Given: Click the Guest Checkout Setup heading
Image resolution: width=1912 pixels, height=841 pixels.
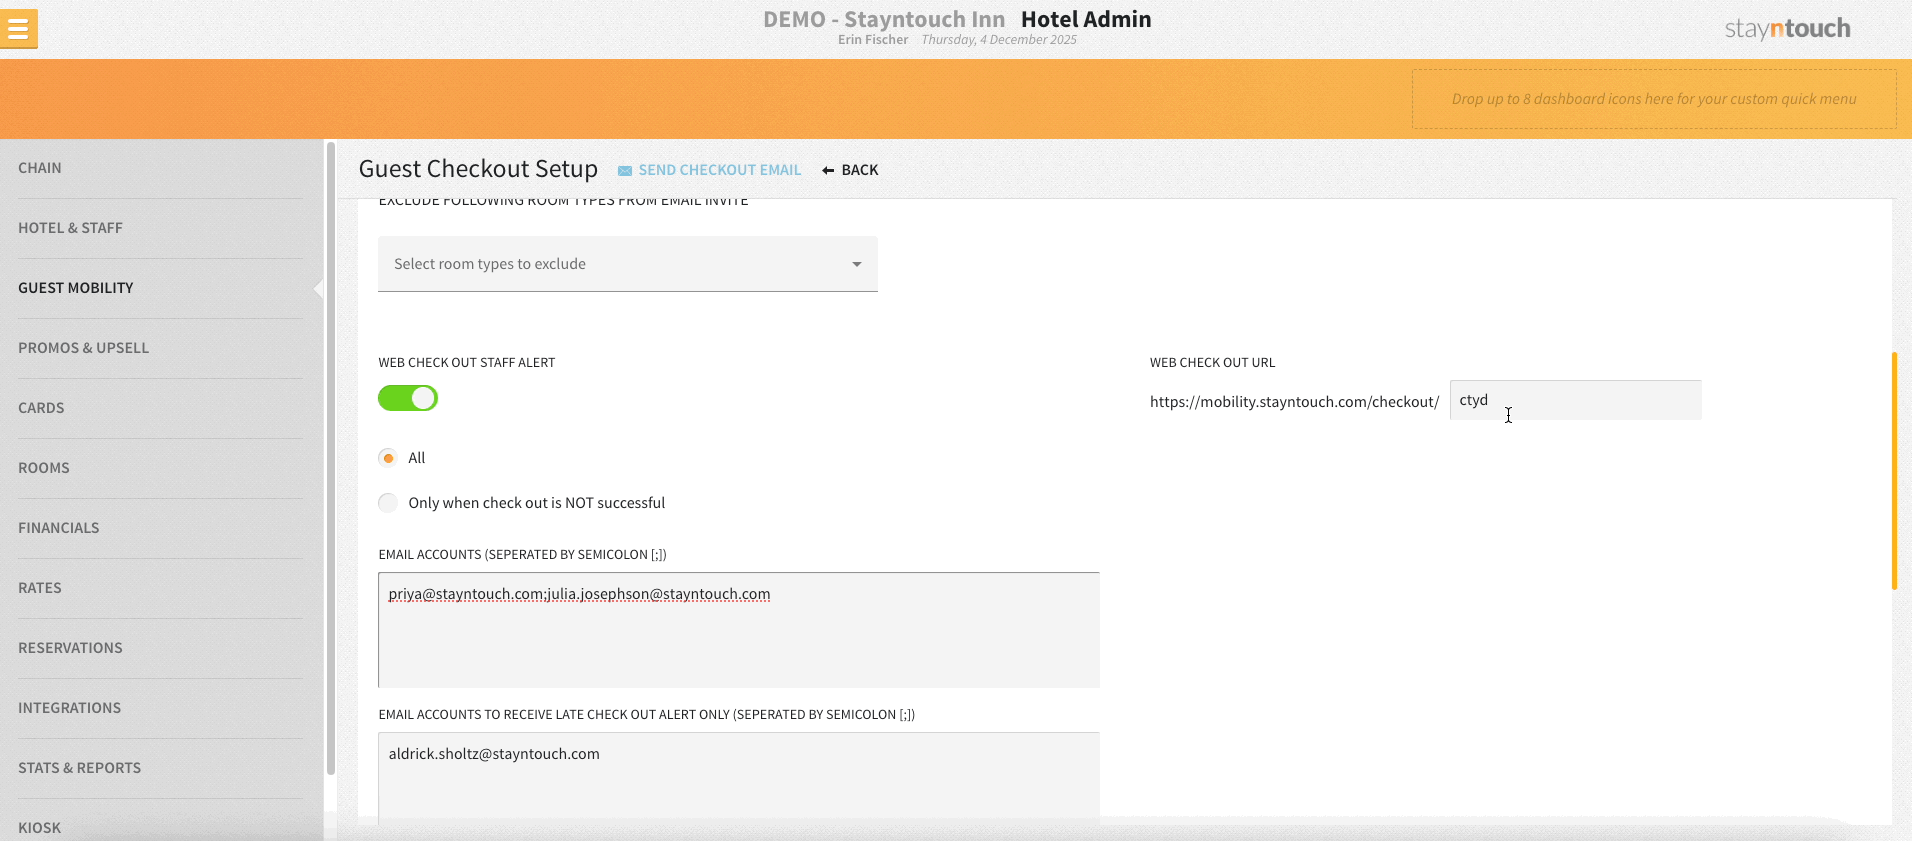Looking at the screenshot, I should (478, 169).
